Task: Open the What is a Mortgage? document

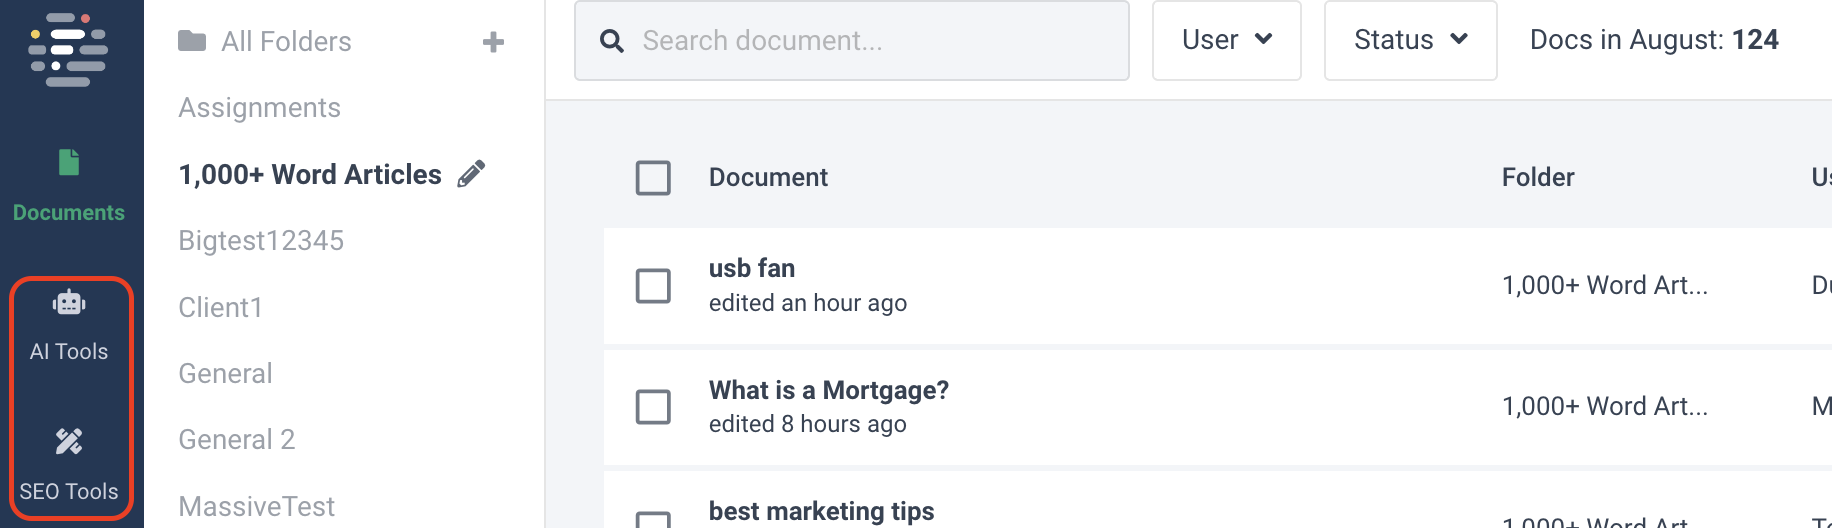Action: pyautogui.click(x=828, y=390)
